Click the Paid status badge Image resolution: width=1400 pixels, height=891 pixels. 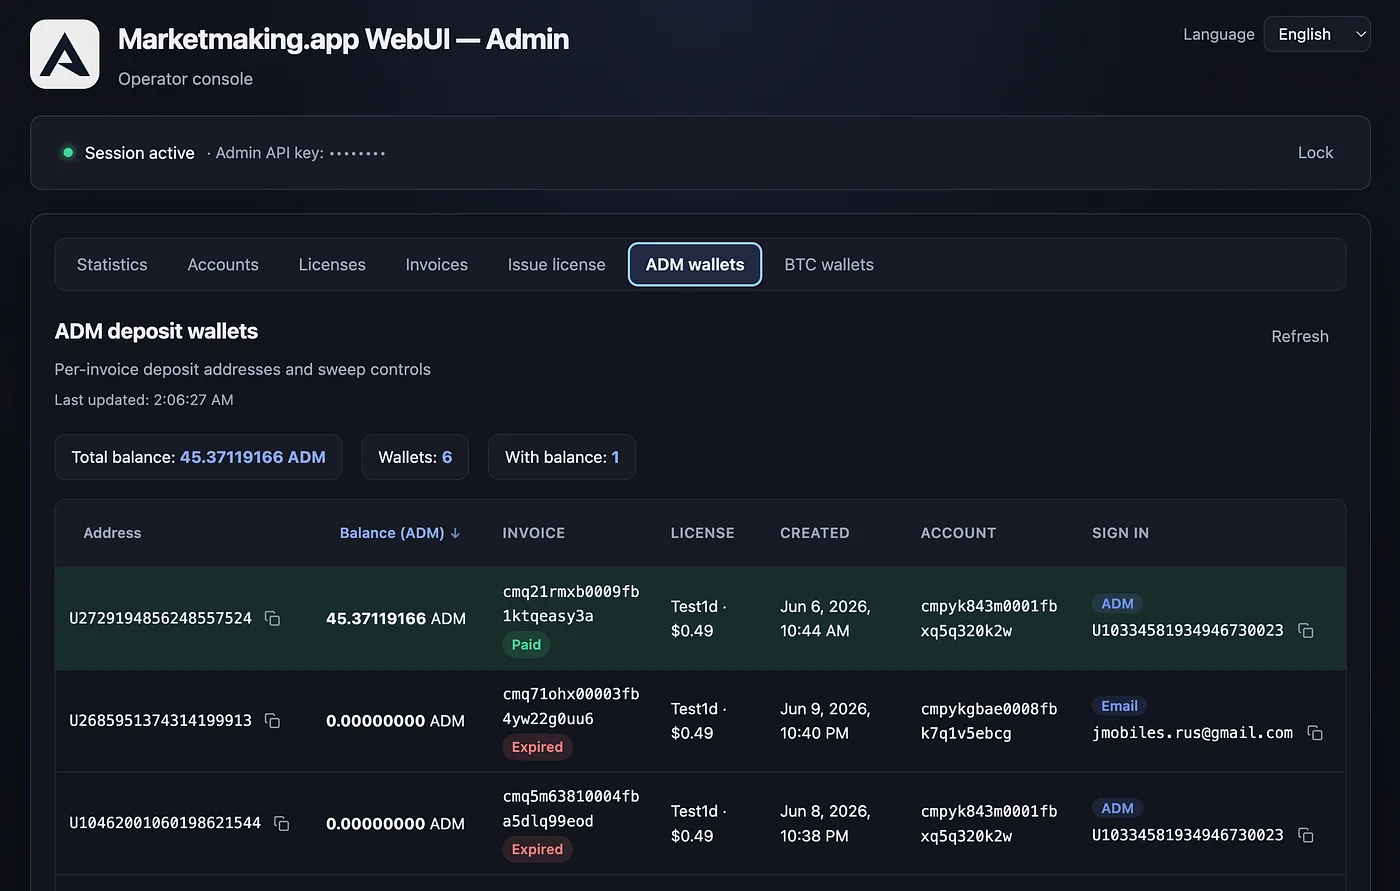[526, 645]
